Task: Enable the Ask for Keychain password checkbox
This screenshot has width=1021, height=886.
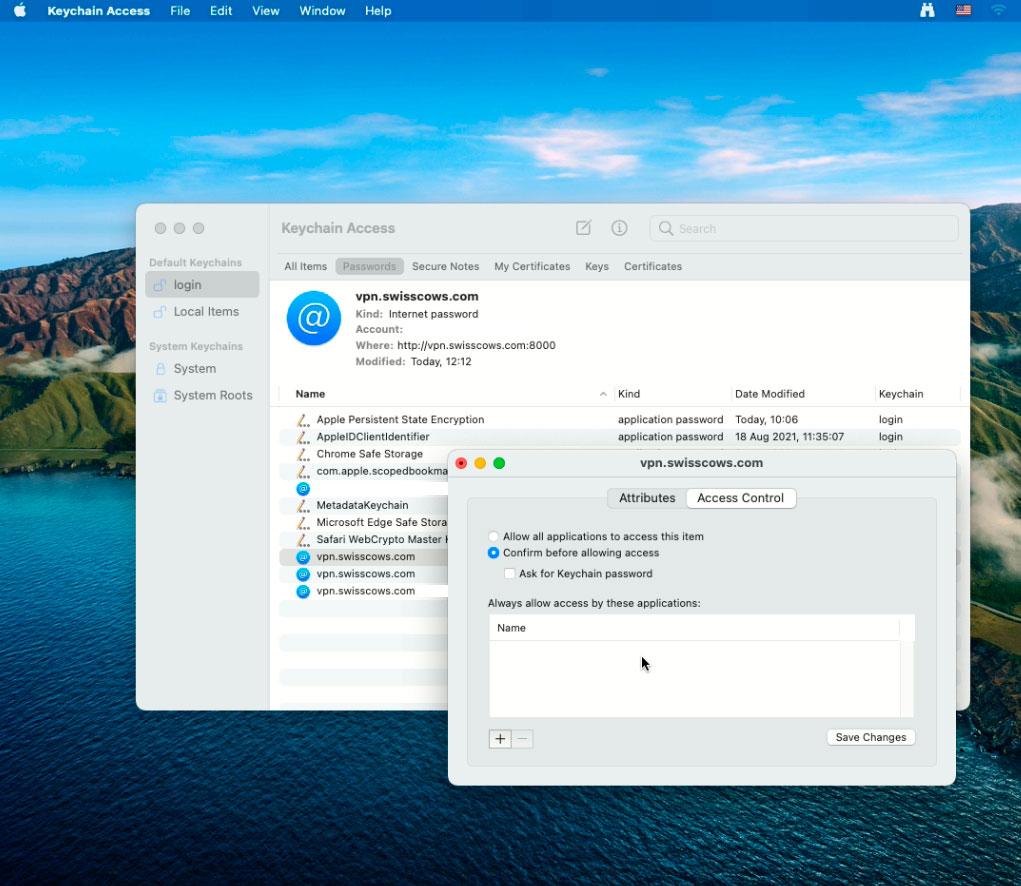Action: [509, 574]
